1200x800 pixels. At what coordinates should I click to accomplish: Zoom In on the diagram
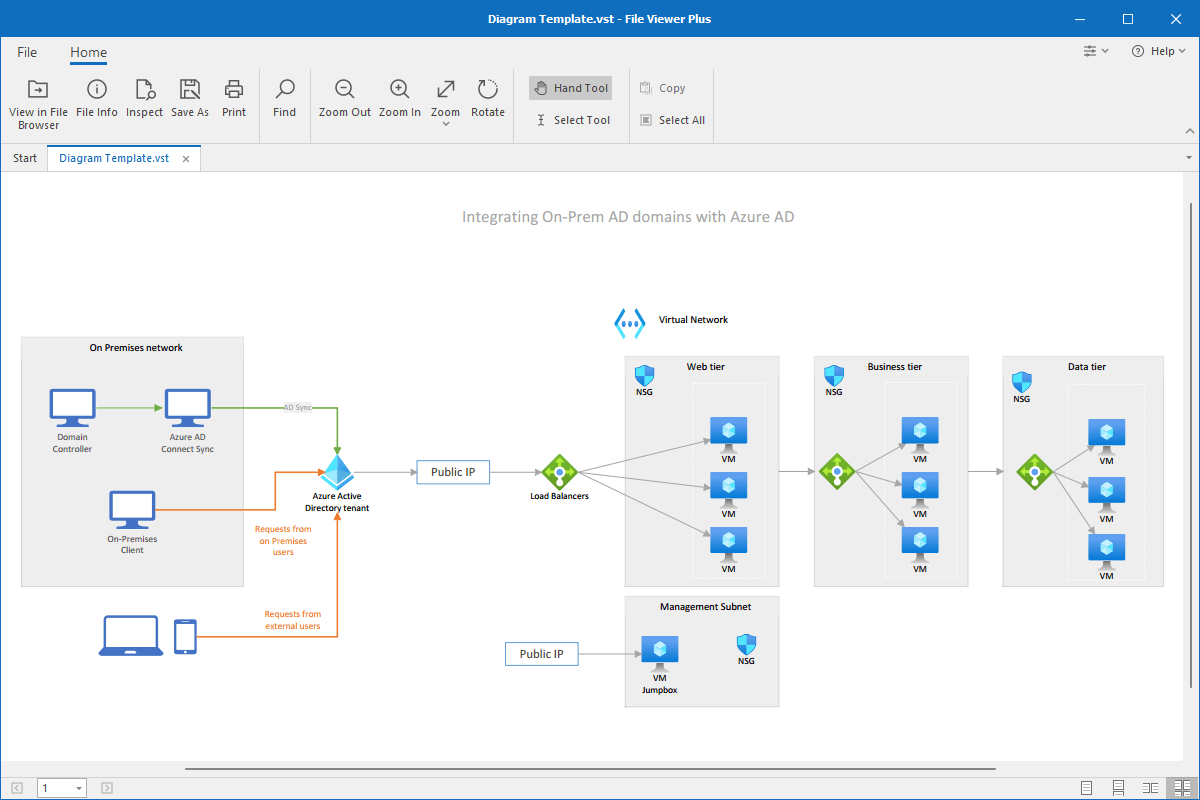click(x=400, y=99)
